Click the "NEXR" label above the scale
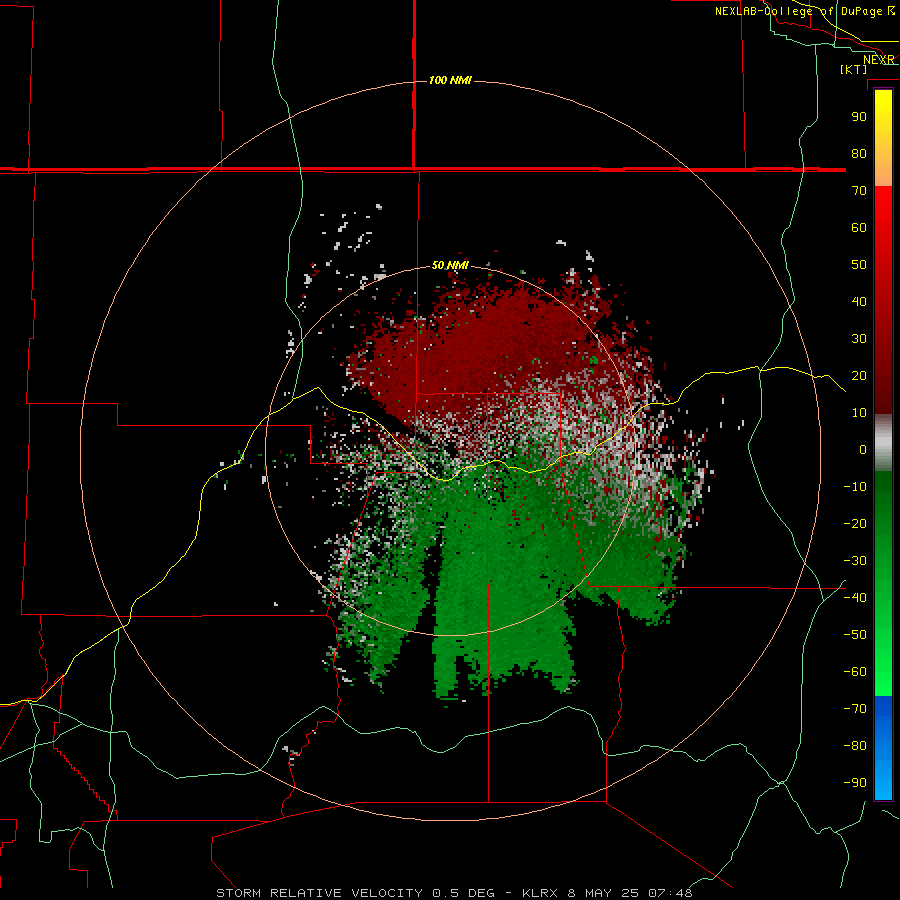This screenshot has height=900, width=900. [879, 60]
